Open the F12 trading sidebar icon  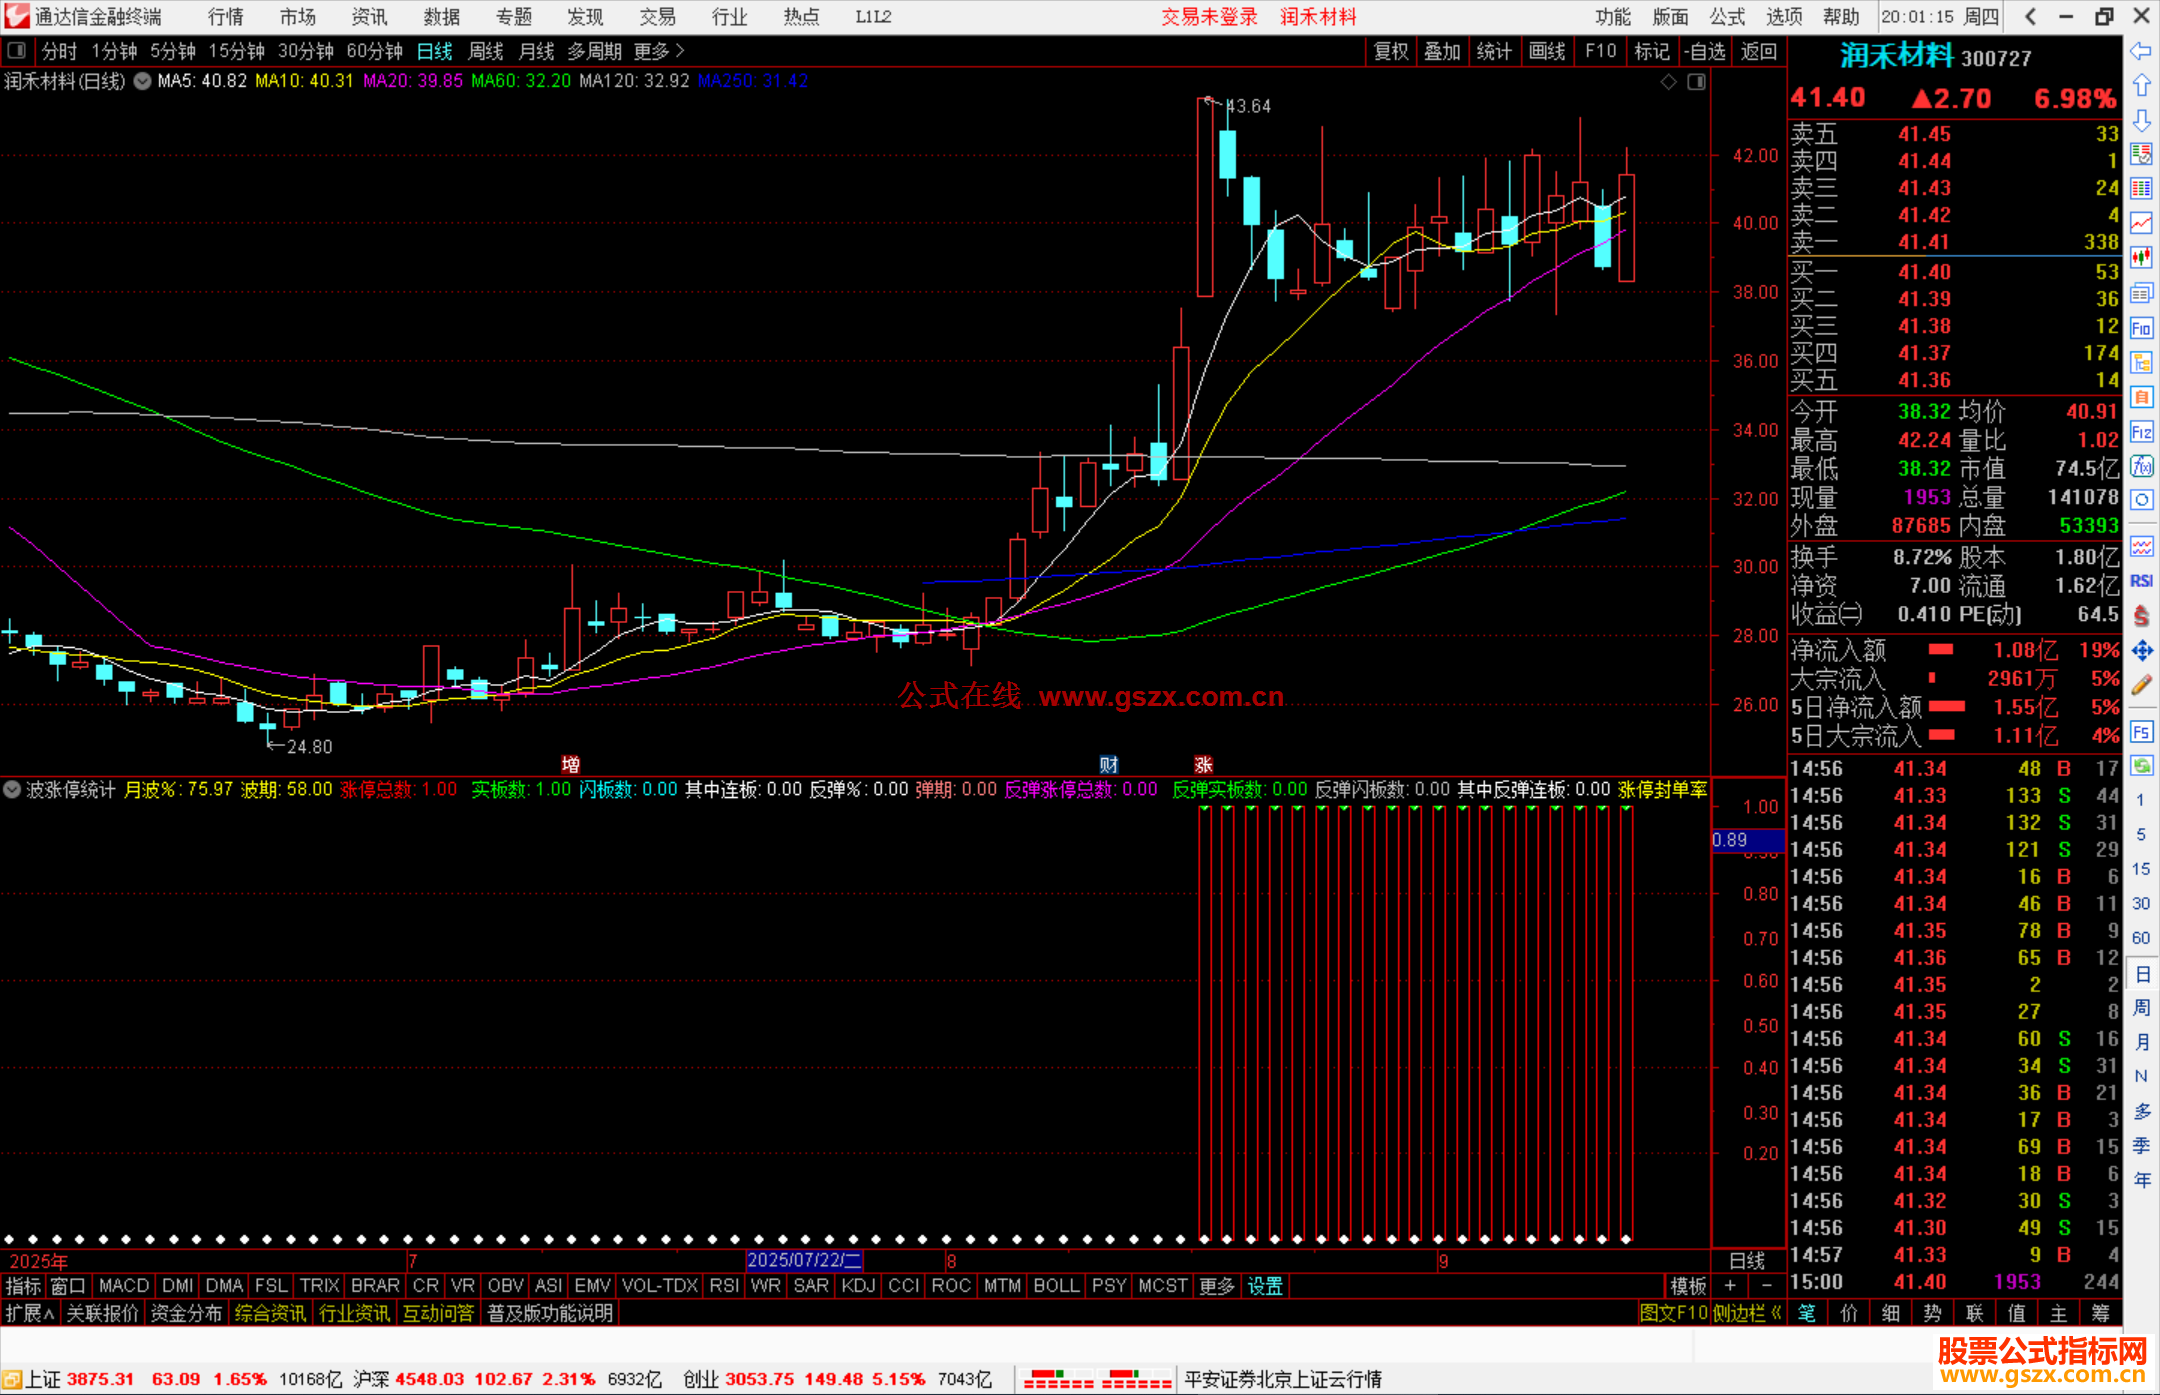coord(2141,432)
